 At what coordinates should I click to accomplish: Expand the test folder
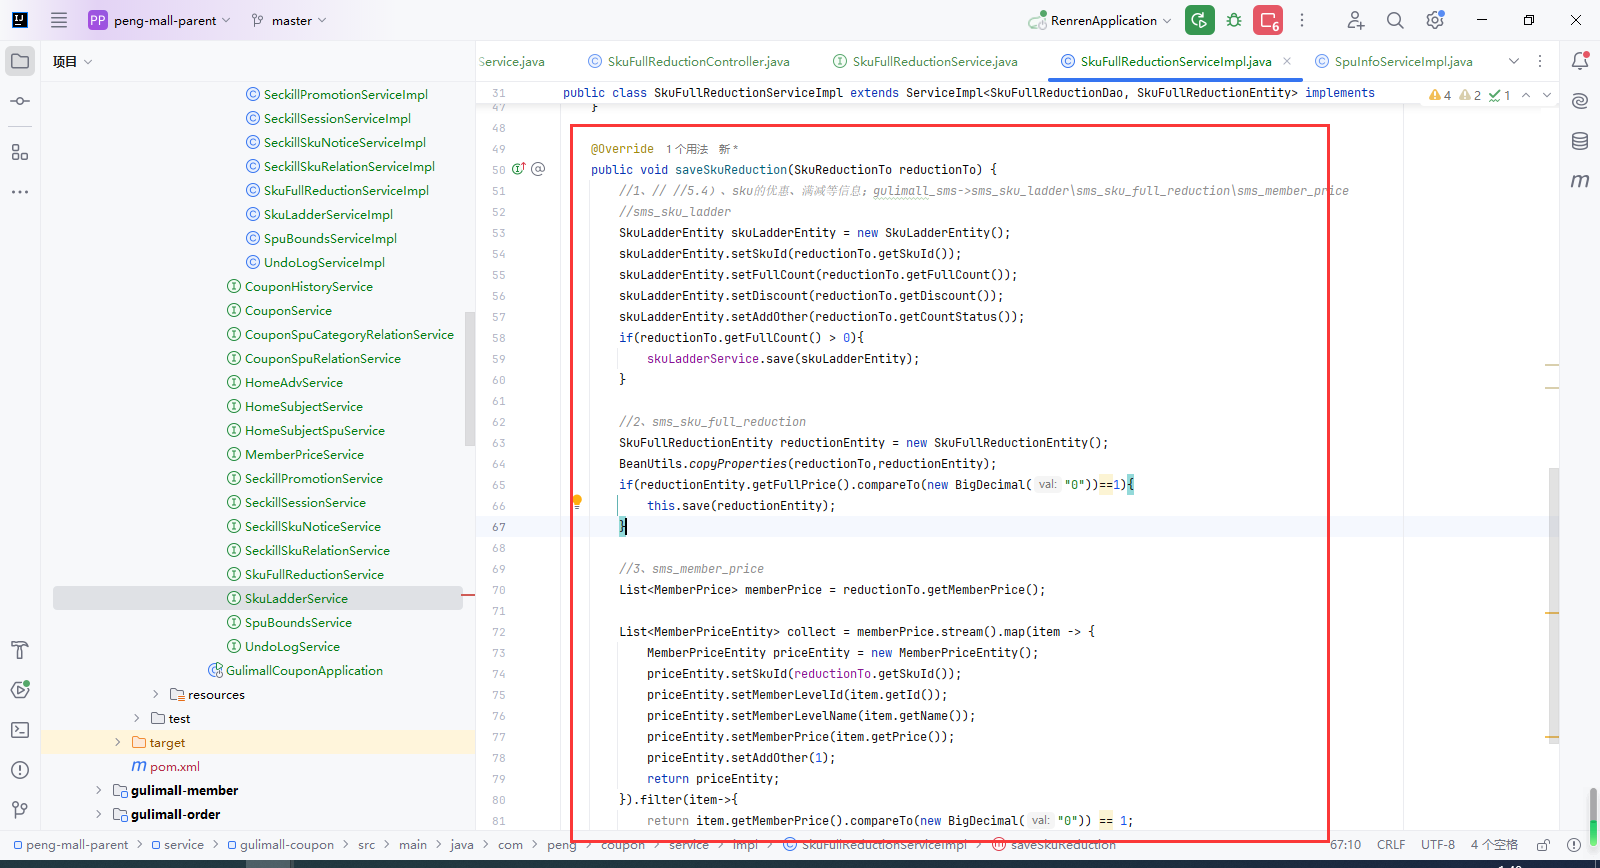[x=136, y=718]
